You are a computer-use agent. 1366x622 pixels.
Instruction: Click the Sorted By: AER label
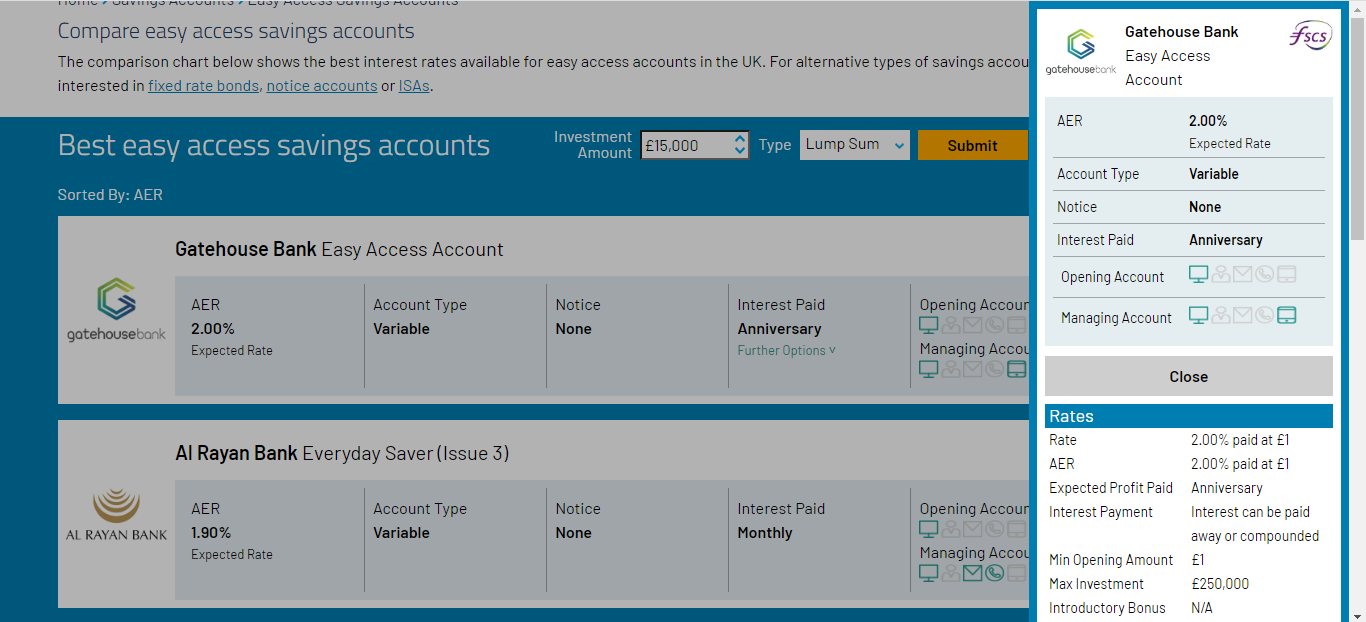tap(110, 194)
